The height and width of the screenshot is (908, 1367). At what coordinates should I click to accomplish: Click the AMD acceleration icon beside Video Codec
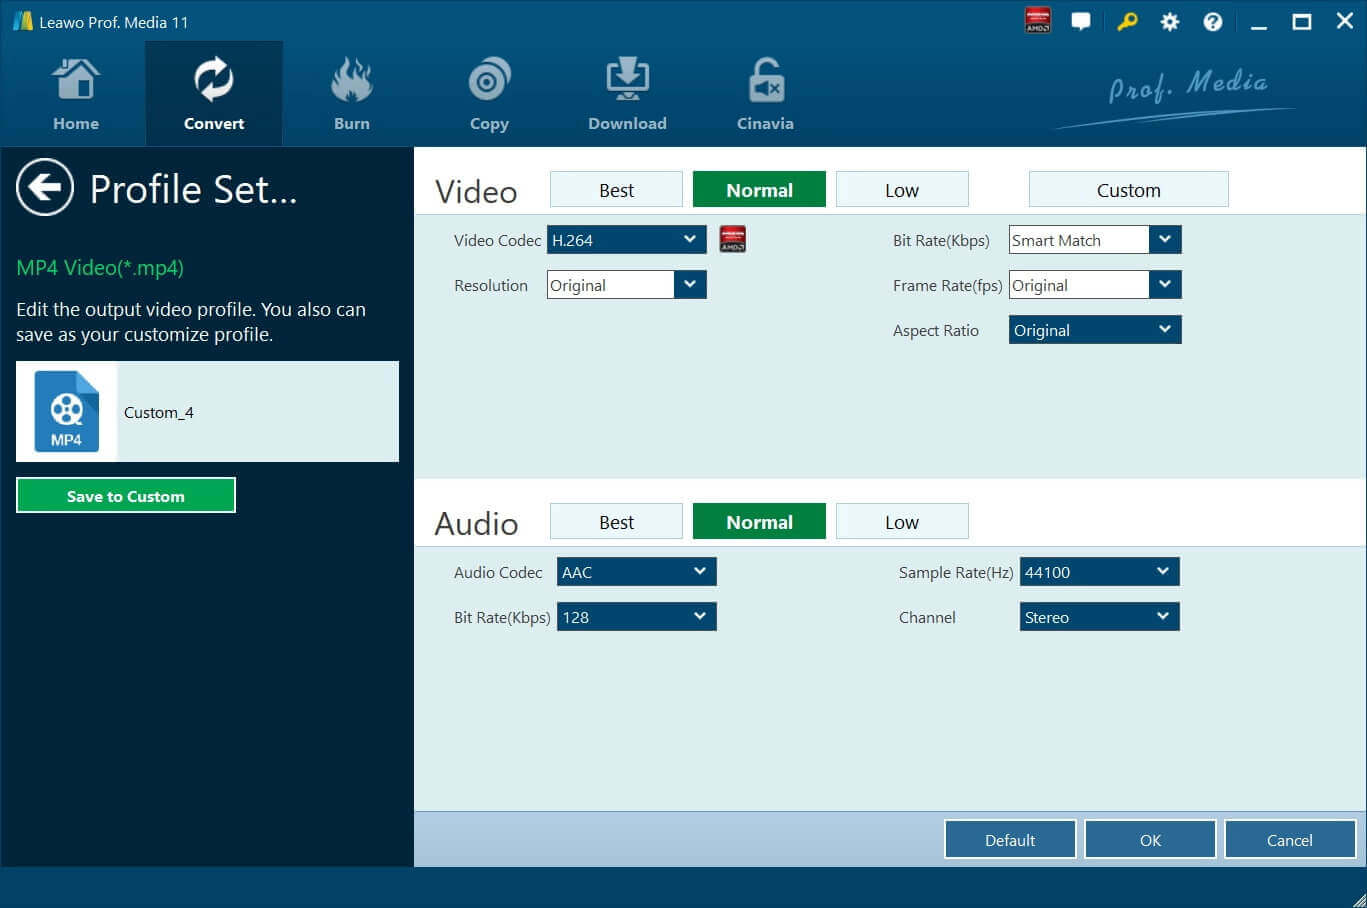[732, 239]
